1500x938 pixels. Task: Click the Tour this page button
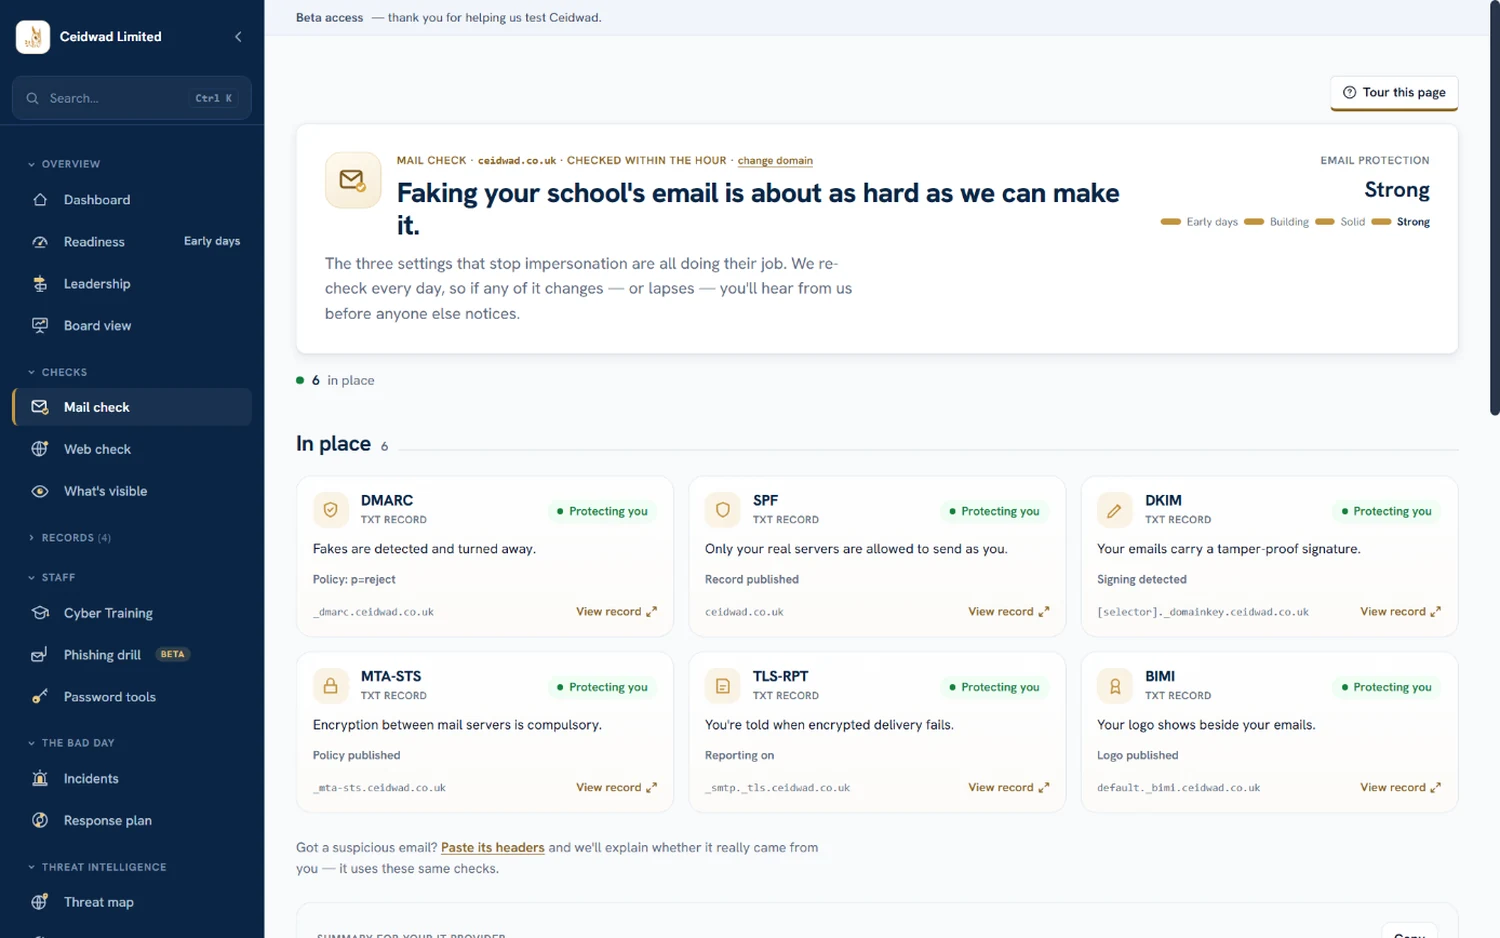[1394, 93]
